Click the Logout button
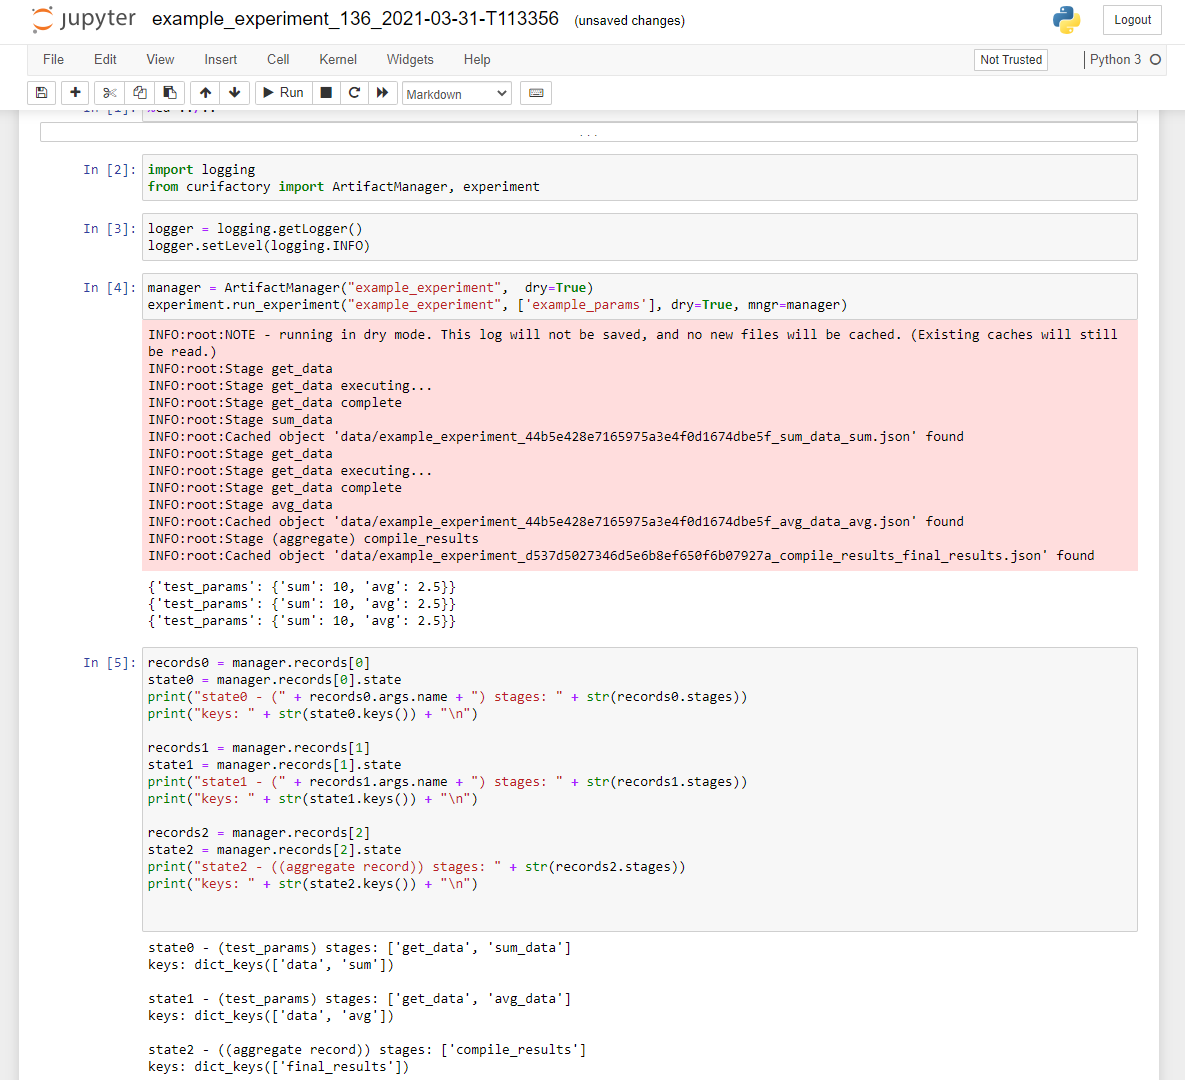This screenshot has width=1185, height=1080. [x=1131, y=19]
